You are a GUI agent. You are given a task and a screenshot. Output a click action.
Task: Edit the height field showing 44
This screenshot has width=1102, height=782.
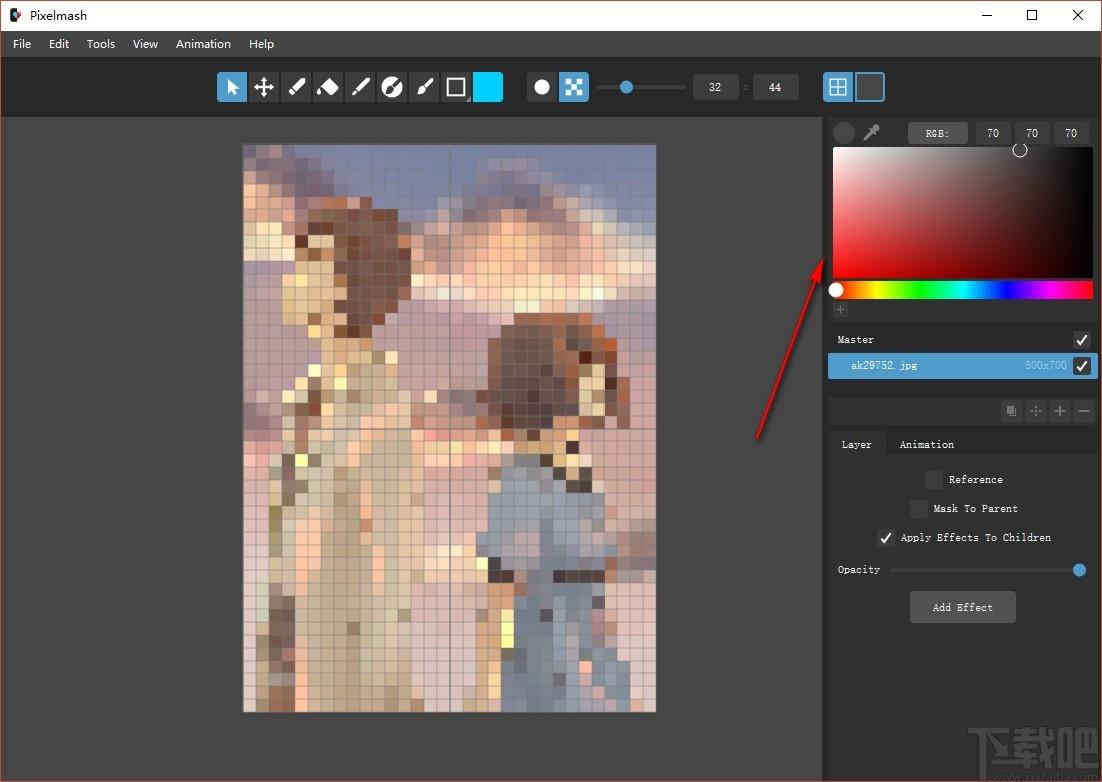pos(775,87)
